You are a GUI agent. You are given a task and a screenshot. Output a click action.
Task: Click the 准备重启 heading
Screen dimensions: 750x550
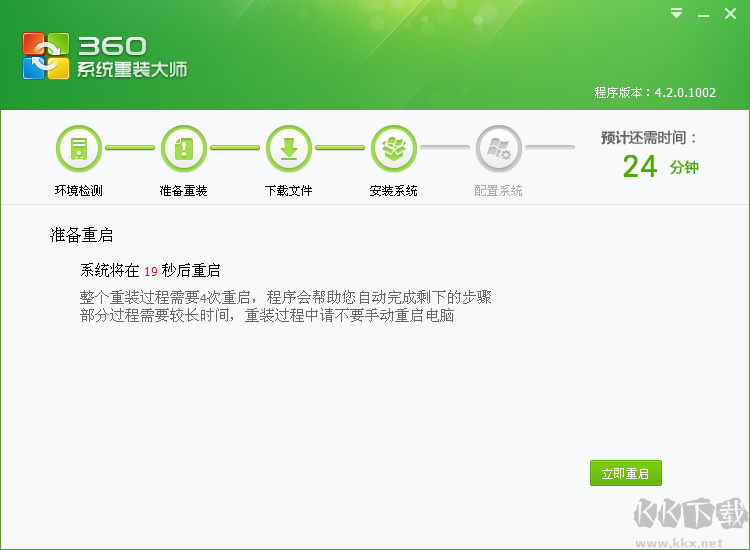click(81, 236)
